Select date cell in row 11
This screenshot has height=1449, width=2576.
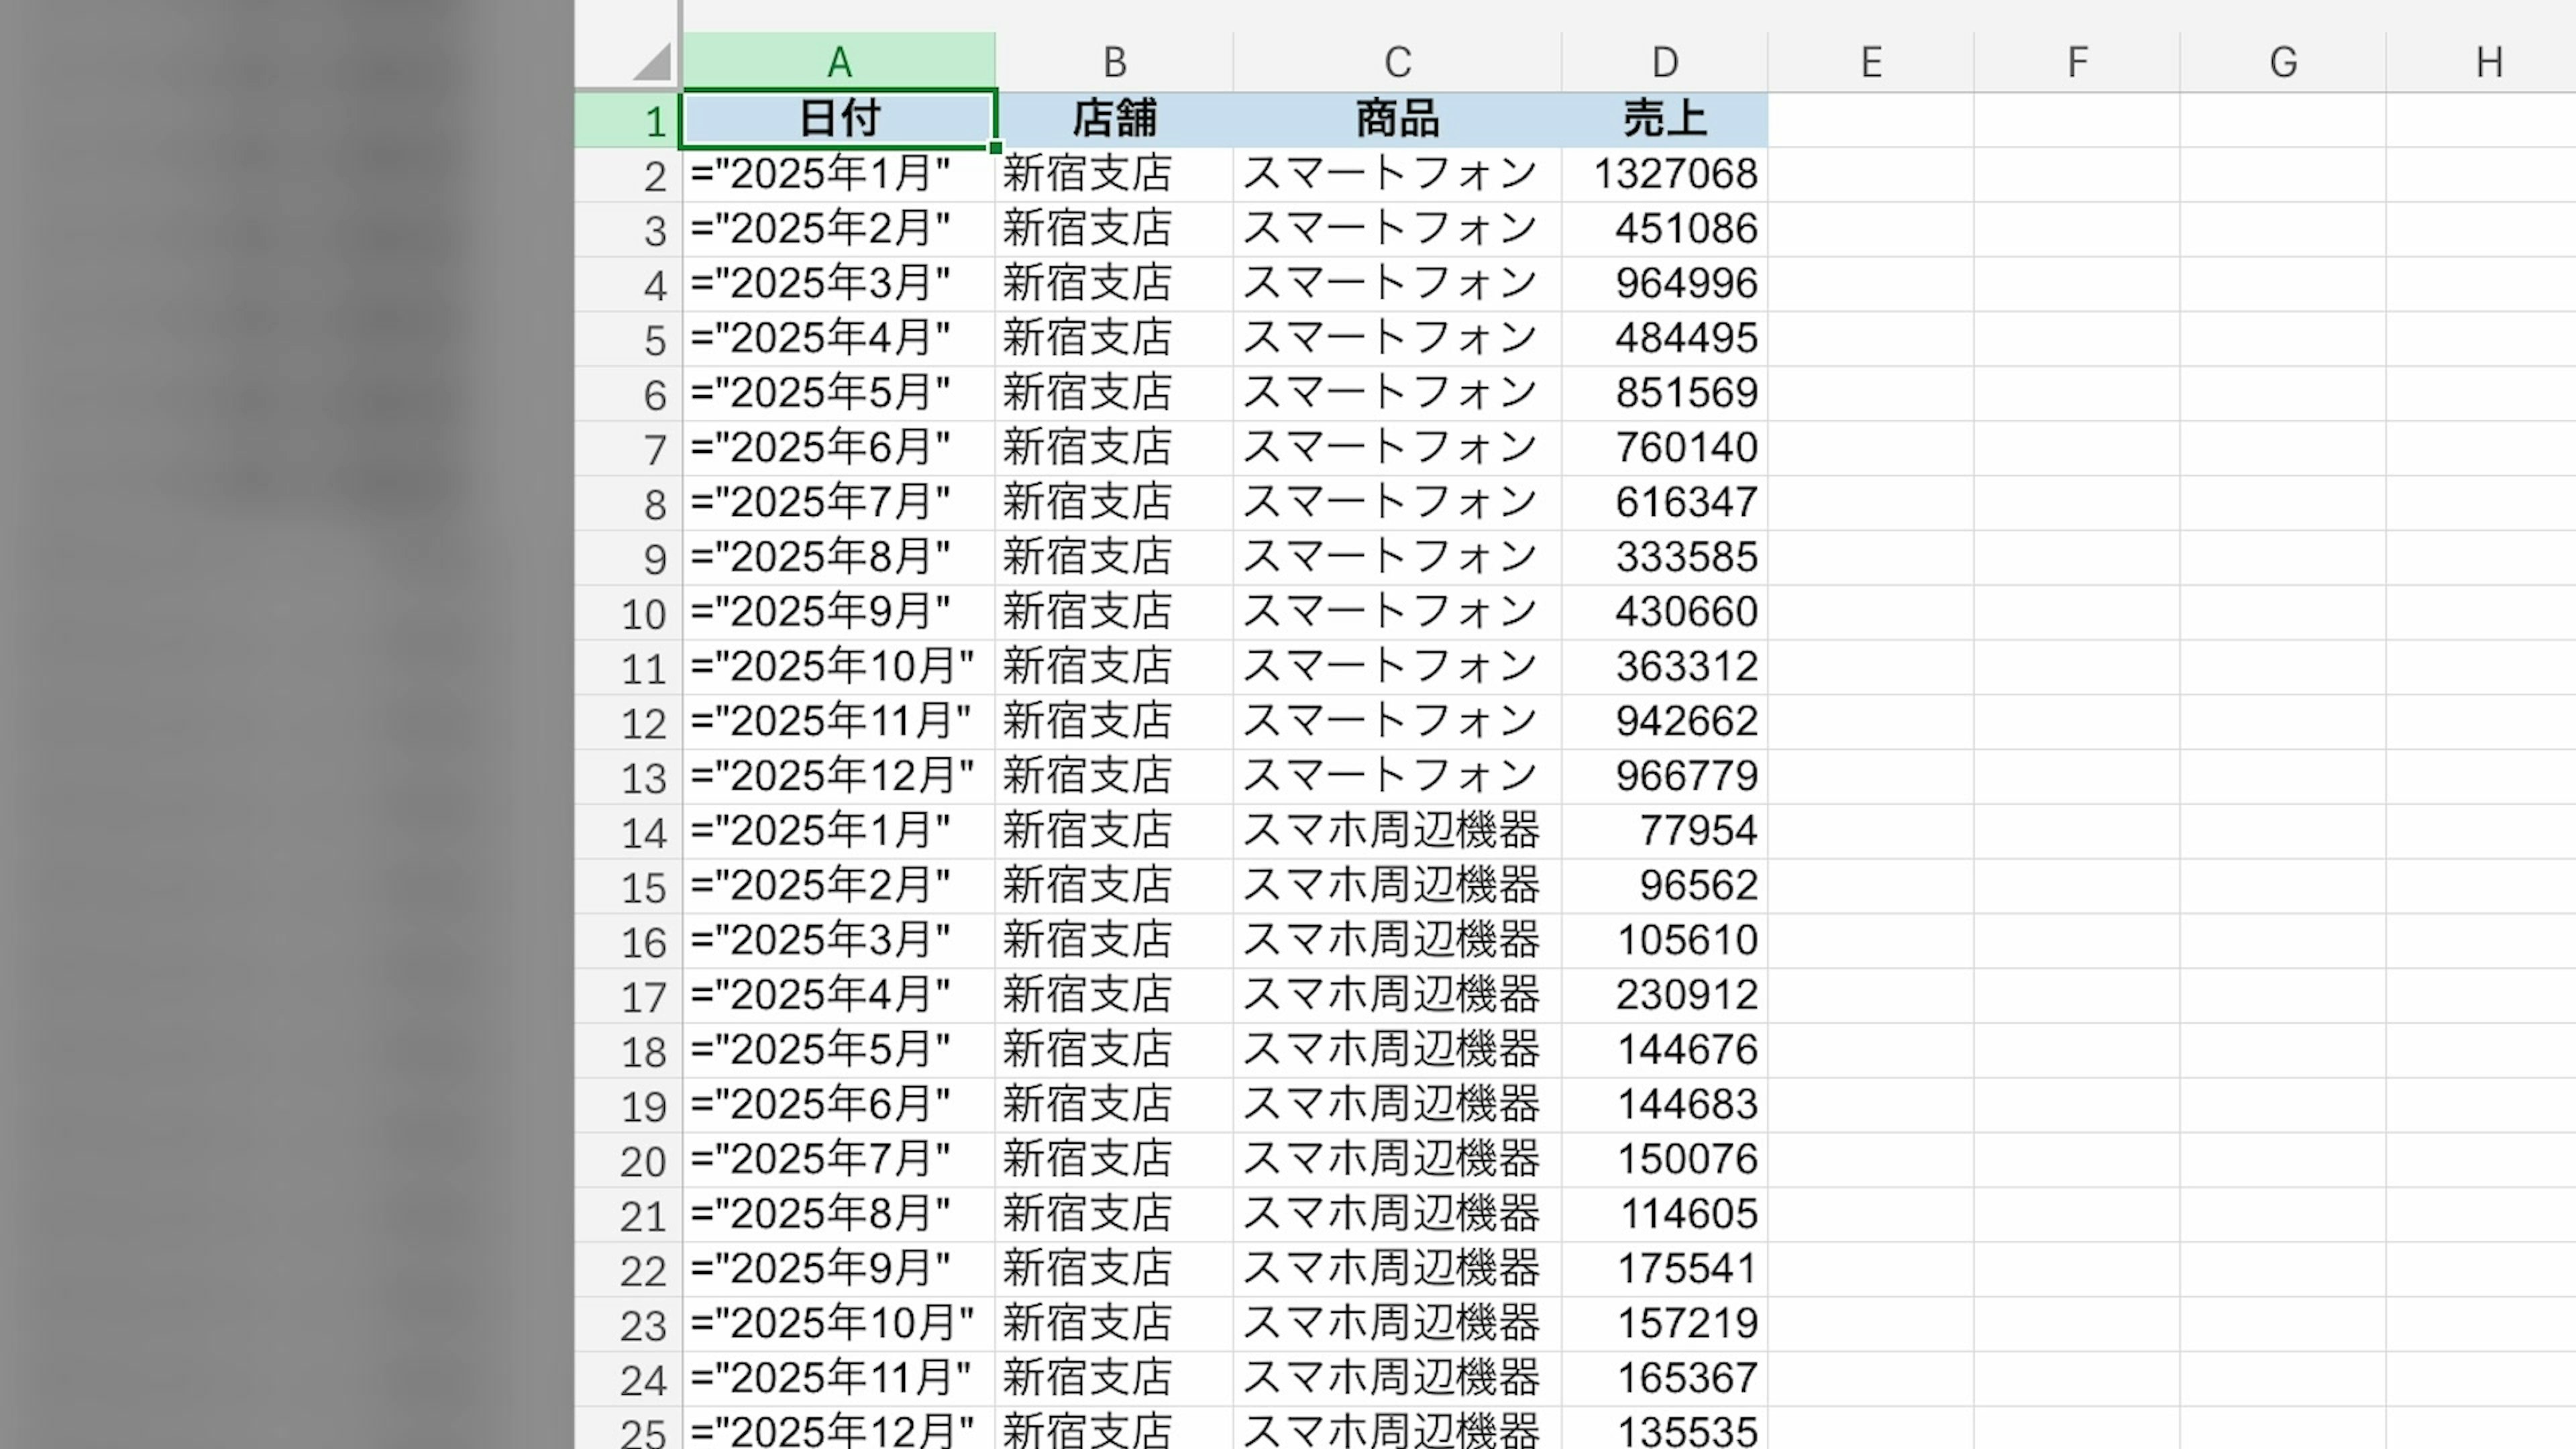coord(832,666)
